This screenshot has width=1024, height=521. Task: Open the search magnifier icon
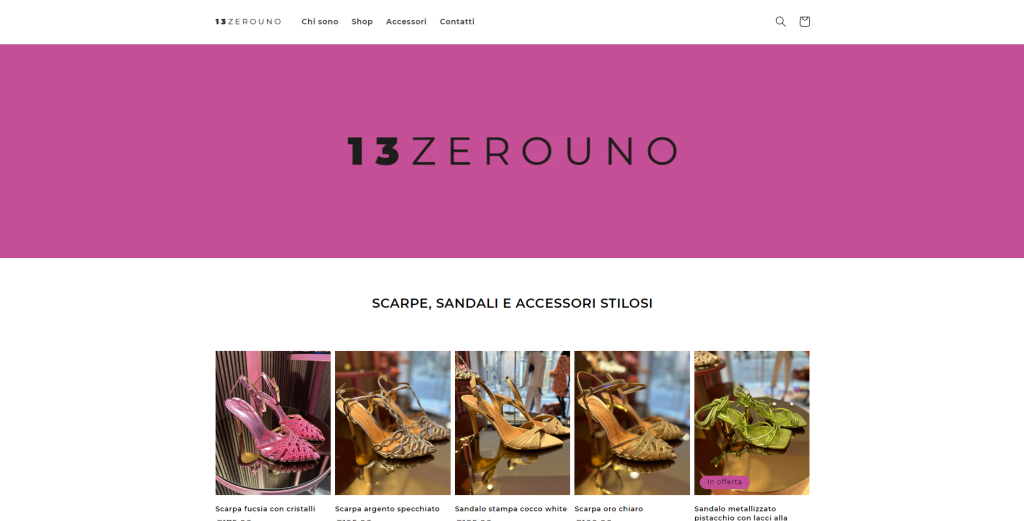[x=780, y=22]
